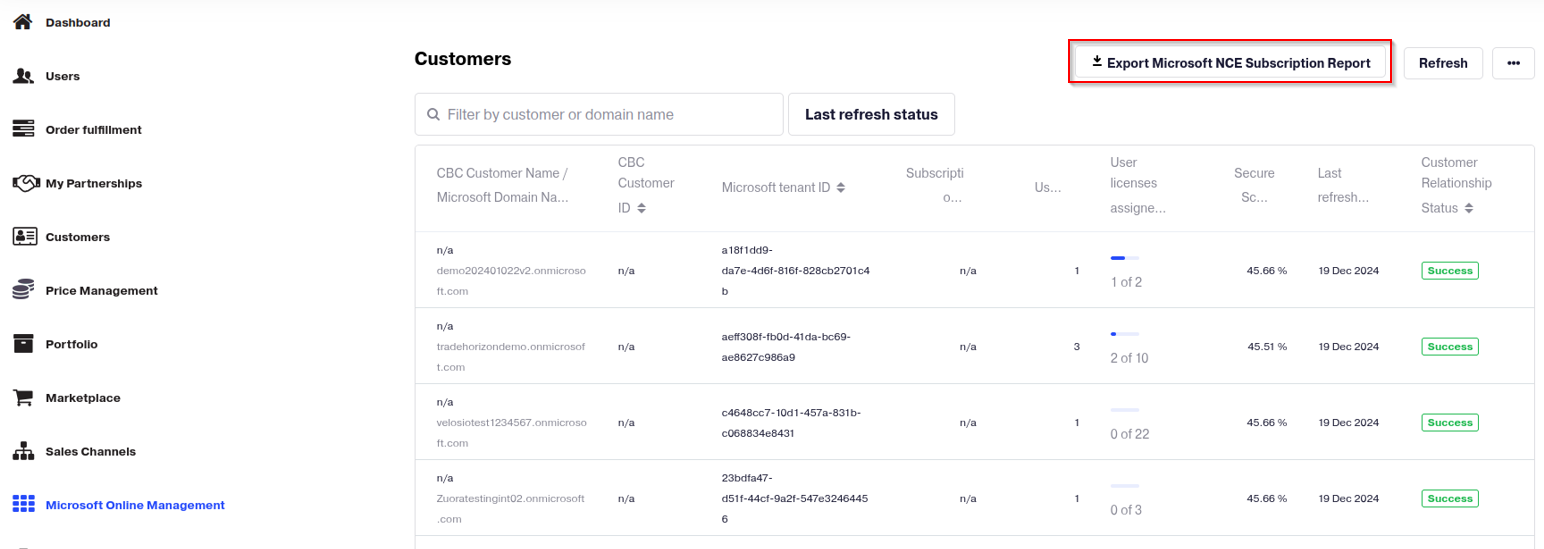Click the download icon in Export button
Viewport: 1544px width, 549px height.
click(x=1097, y=62)
